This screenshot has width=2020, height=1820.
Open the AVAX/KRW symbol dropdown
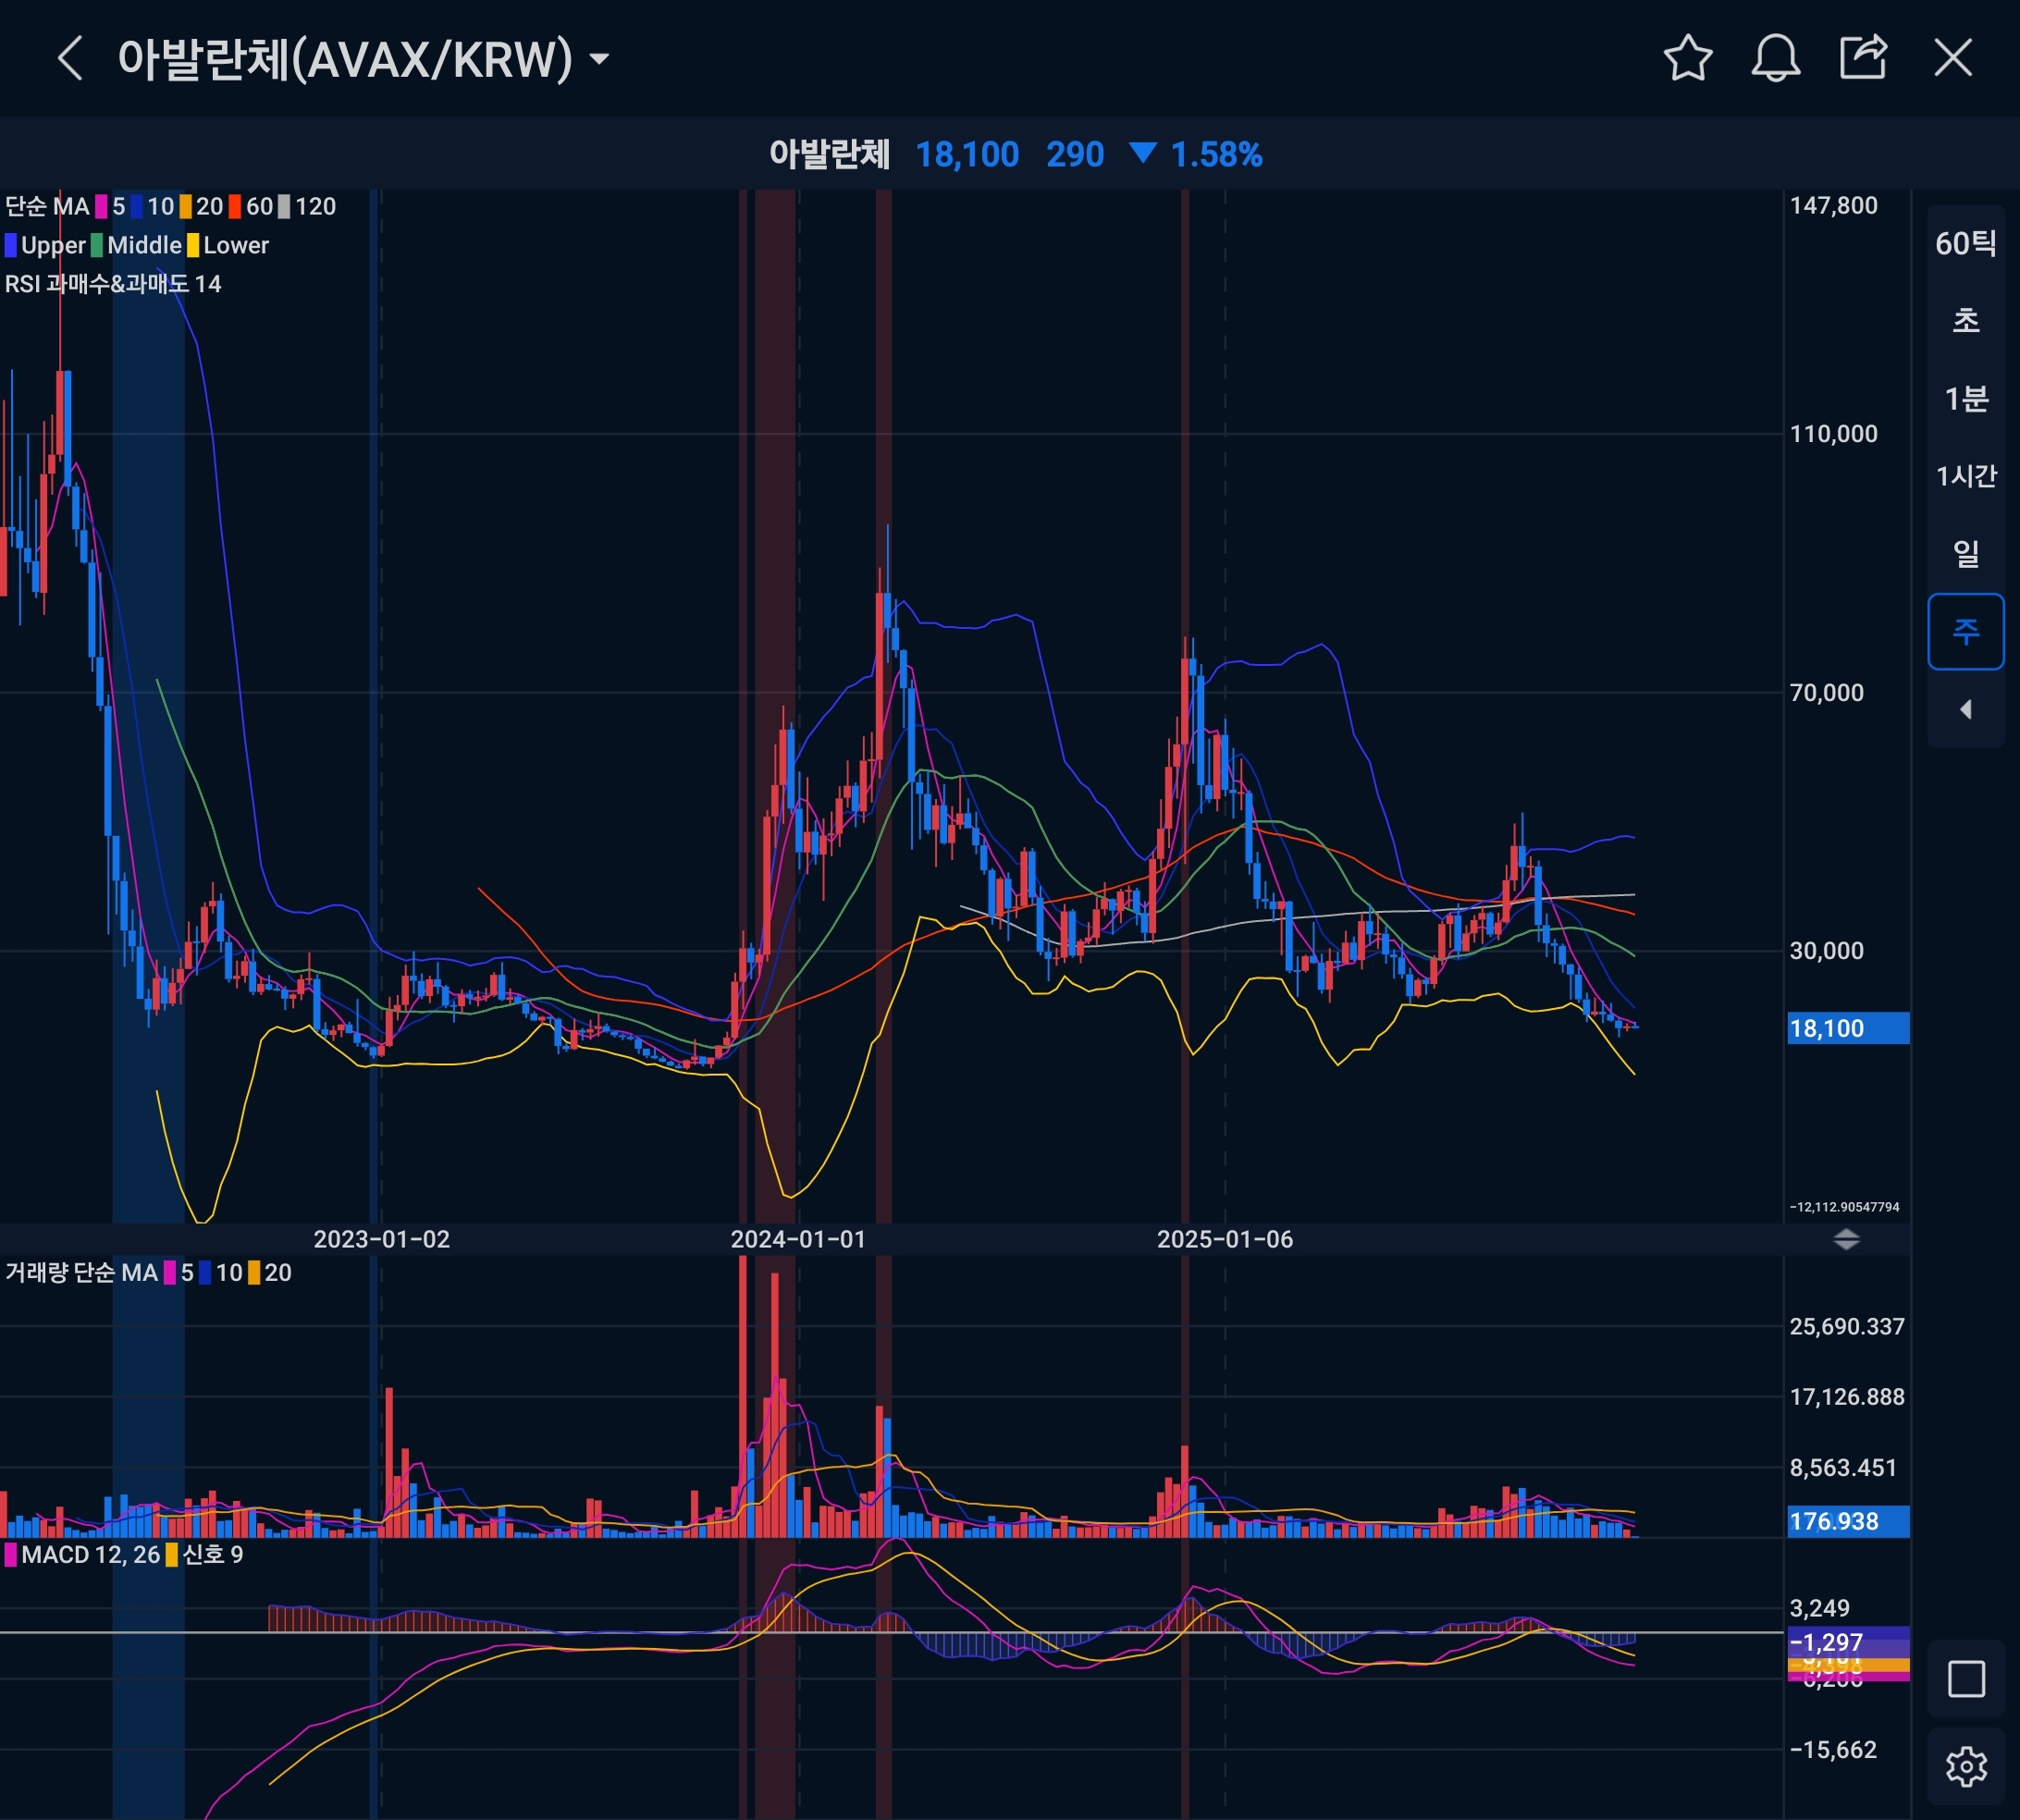point(599,59)
